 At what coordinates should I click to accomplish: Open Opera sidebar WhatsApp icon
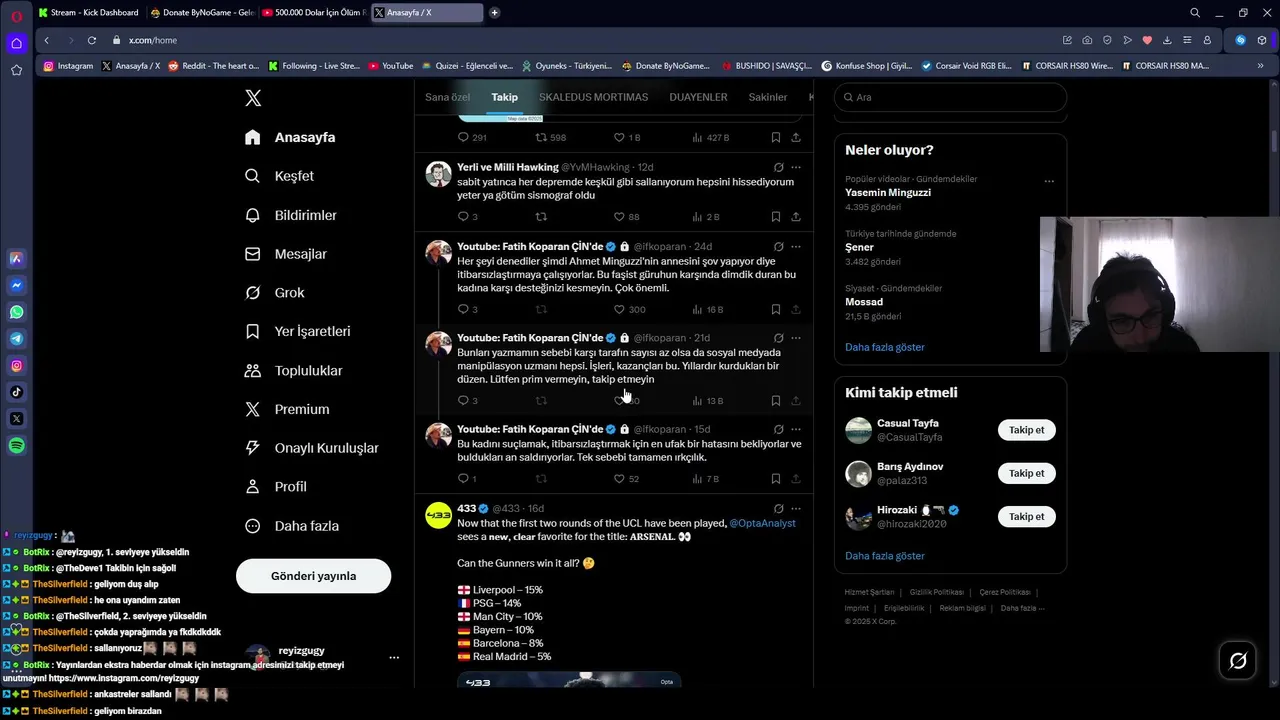pos(16,312)
